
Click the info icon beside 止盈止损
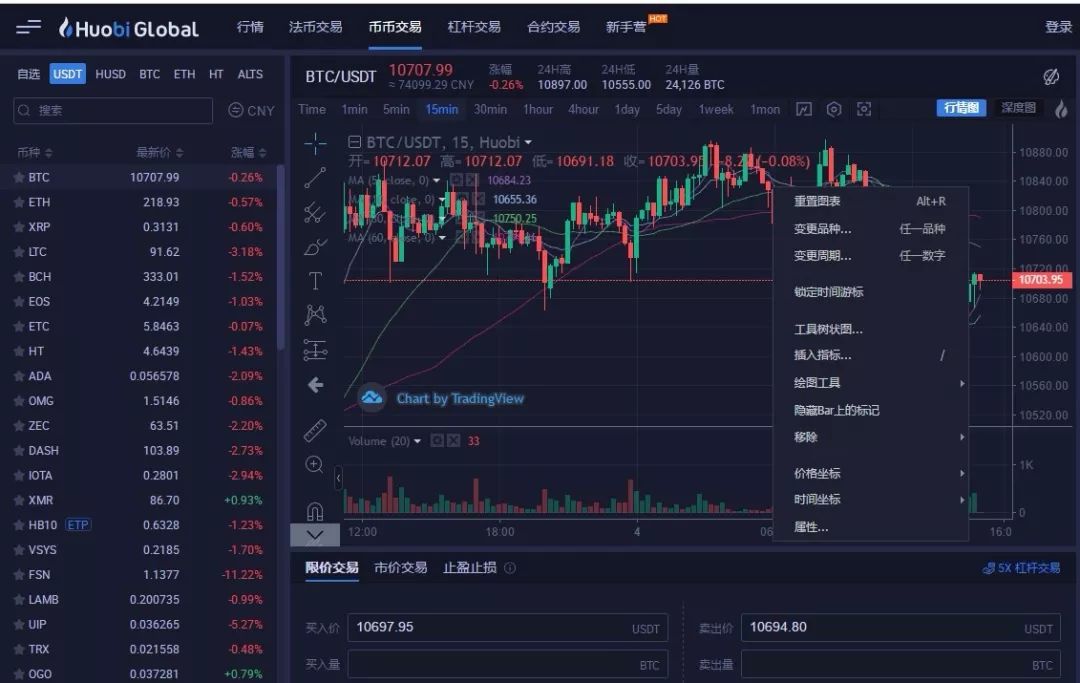point(510,568)
